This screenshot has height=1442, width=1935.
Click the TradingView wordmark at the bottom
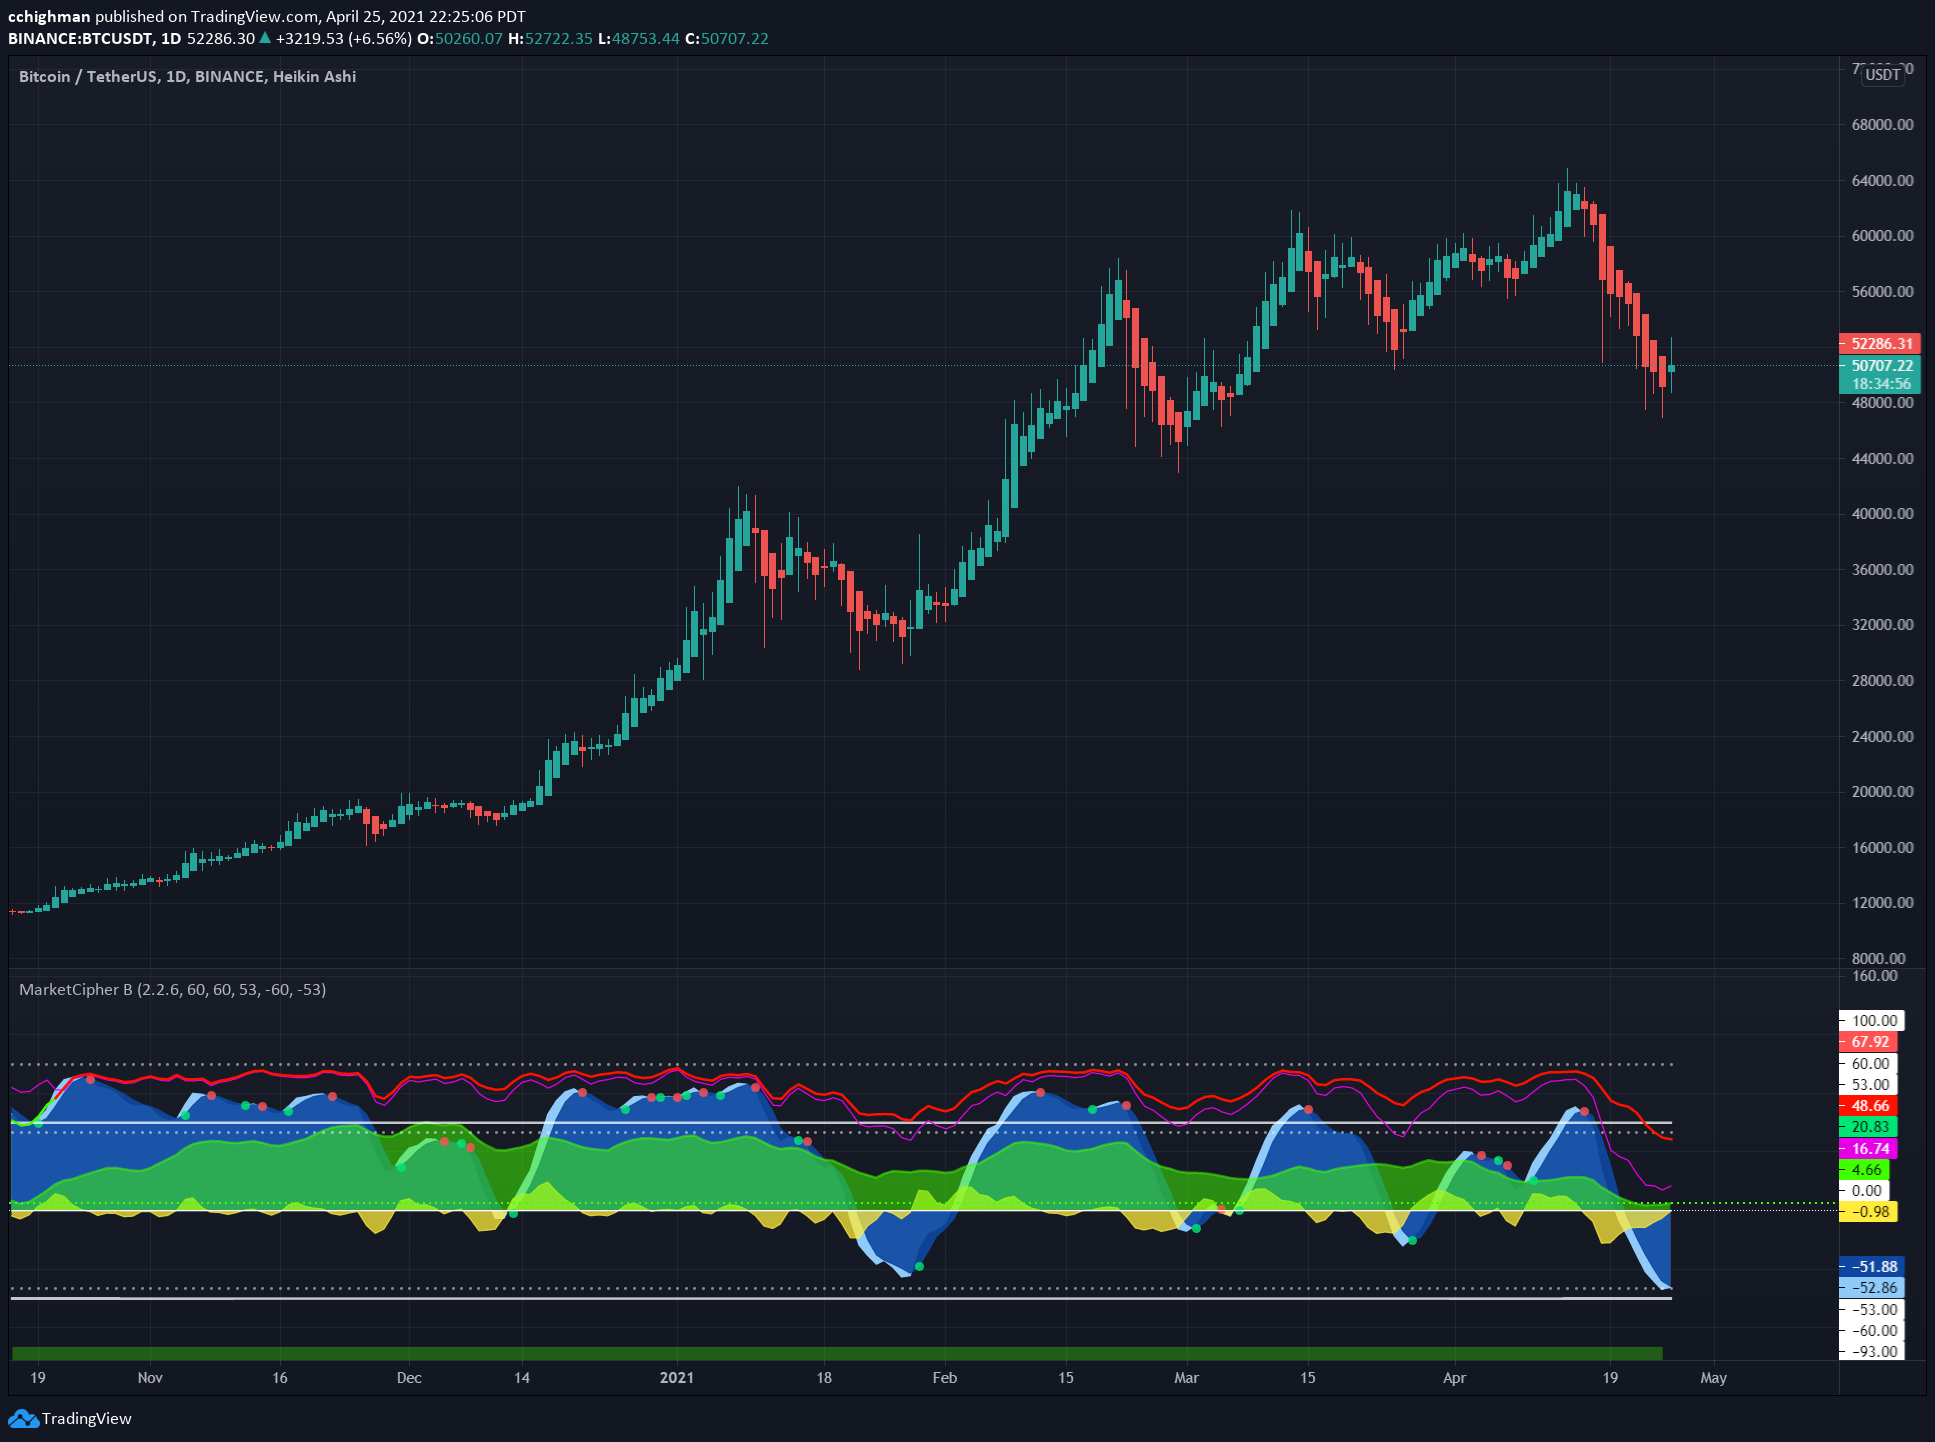[x=87, y=1418]
